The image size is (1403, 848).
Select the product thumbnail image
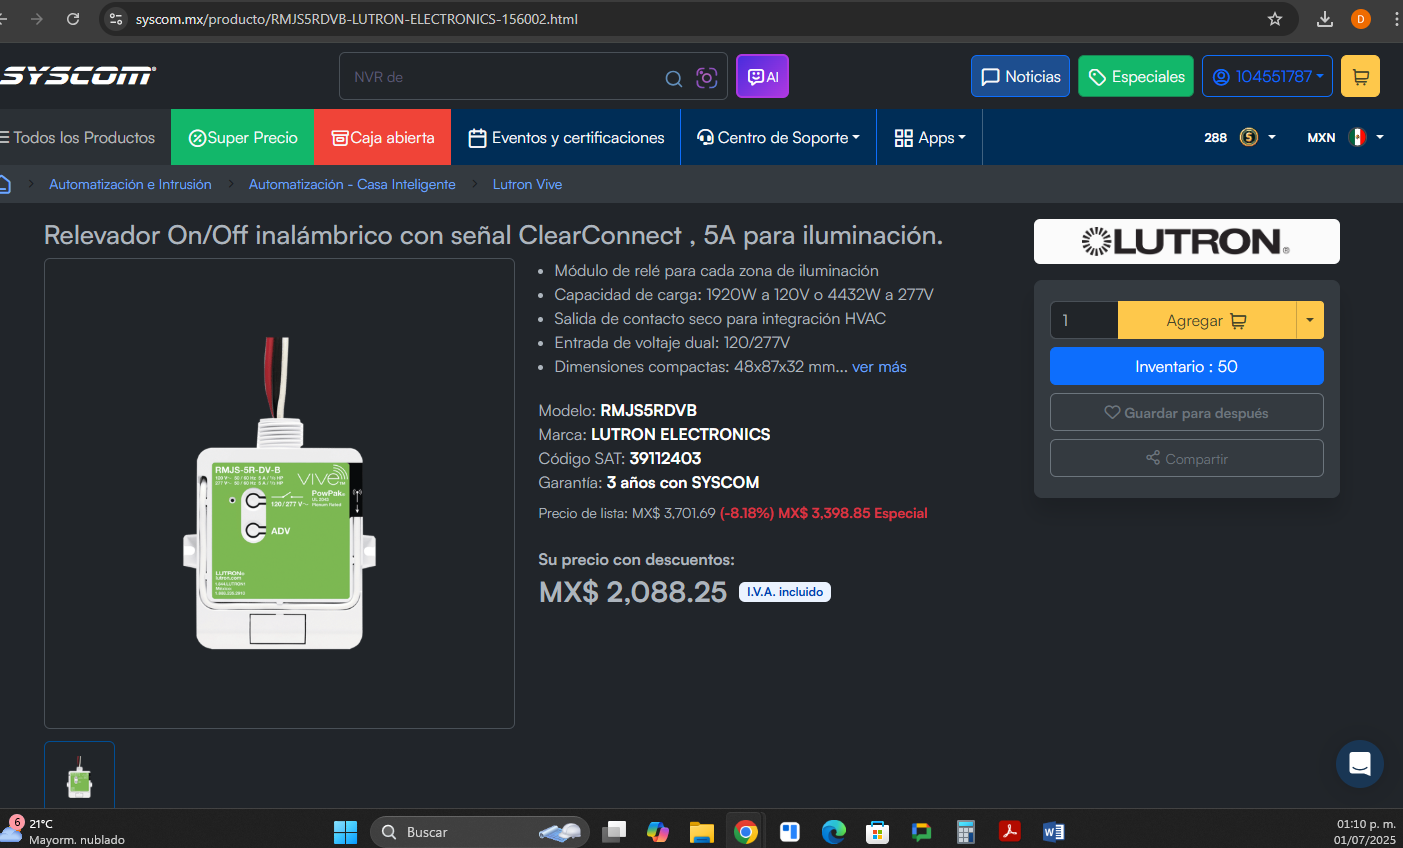[x=79, y=775]
